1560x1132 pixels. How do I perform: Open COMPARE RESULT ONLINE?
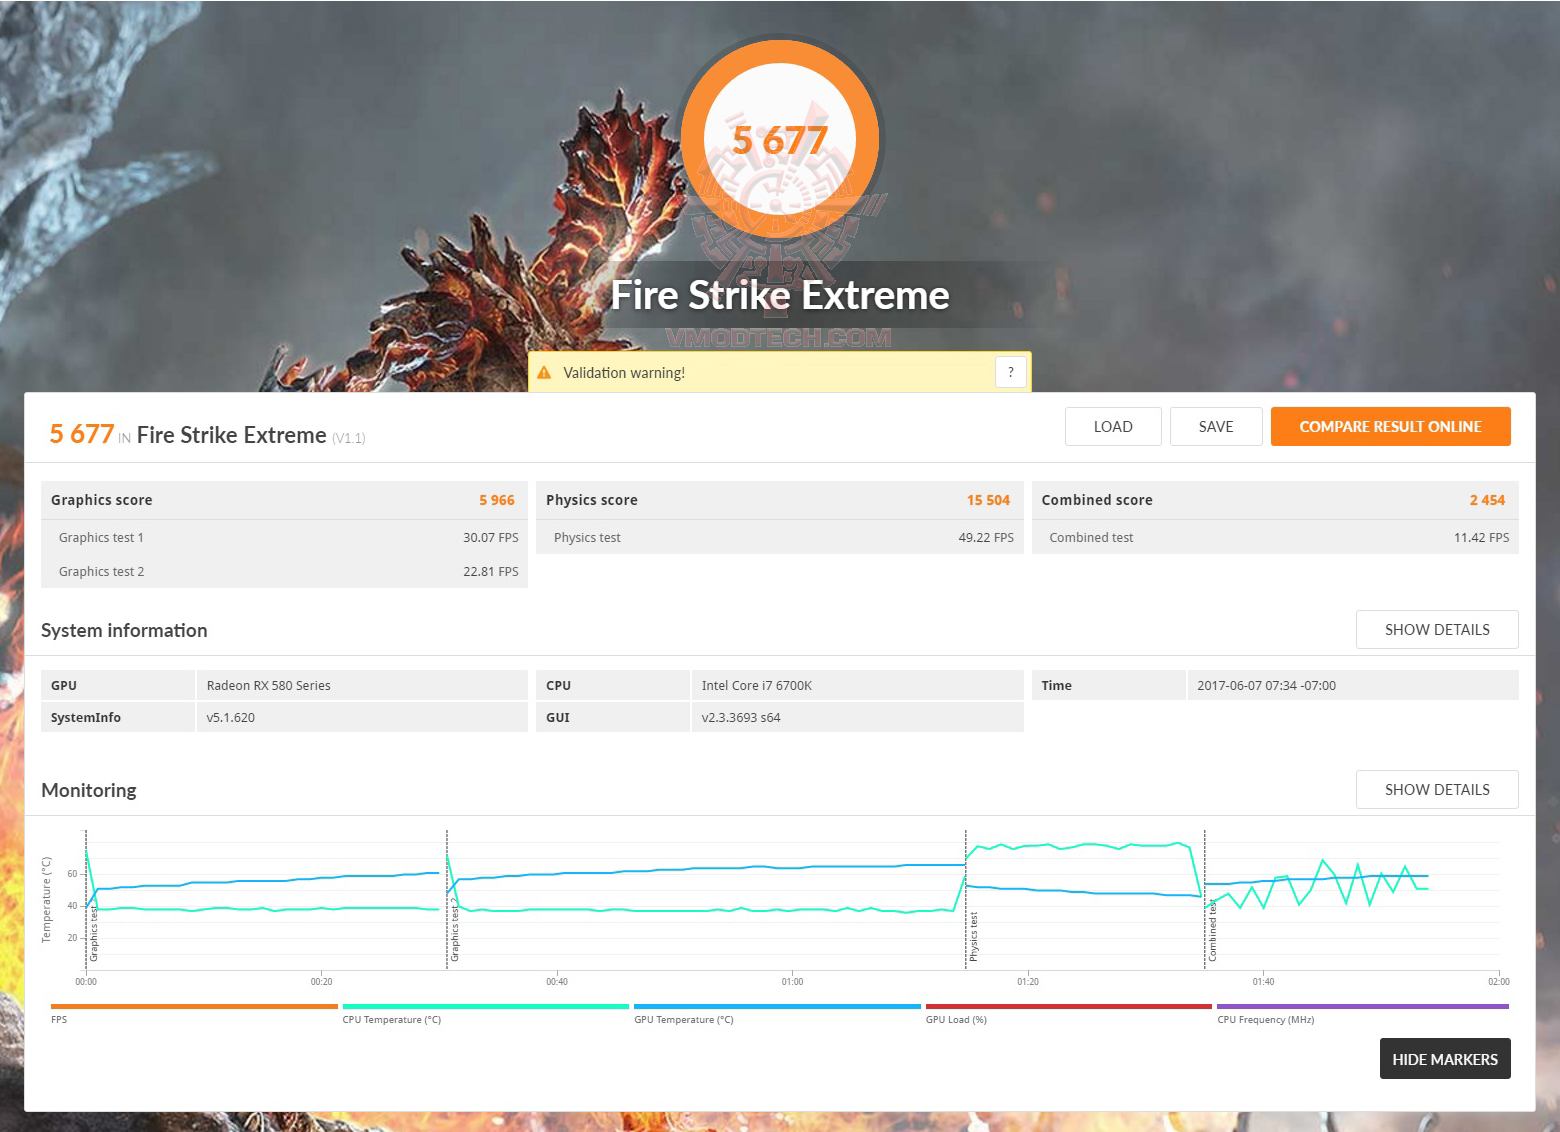pyautogui.click(x=1390, y=426)
